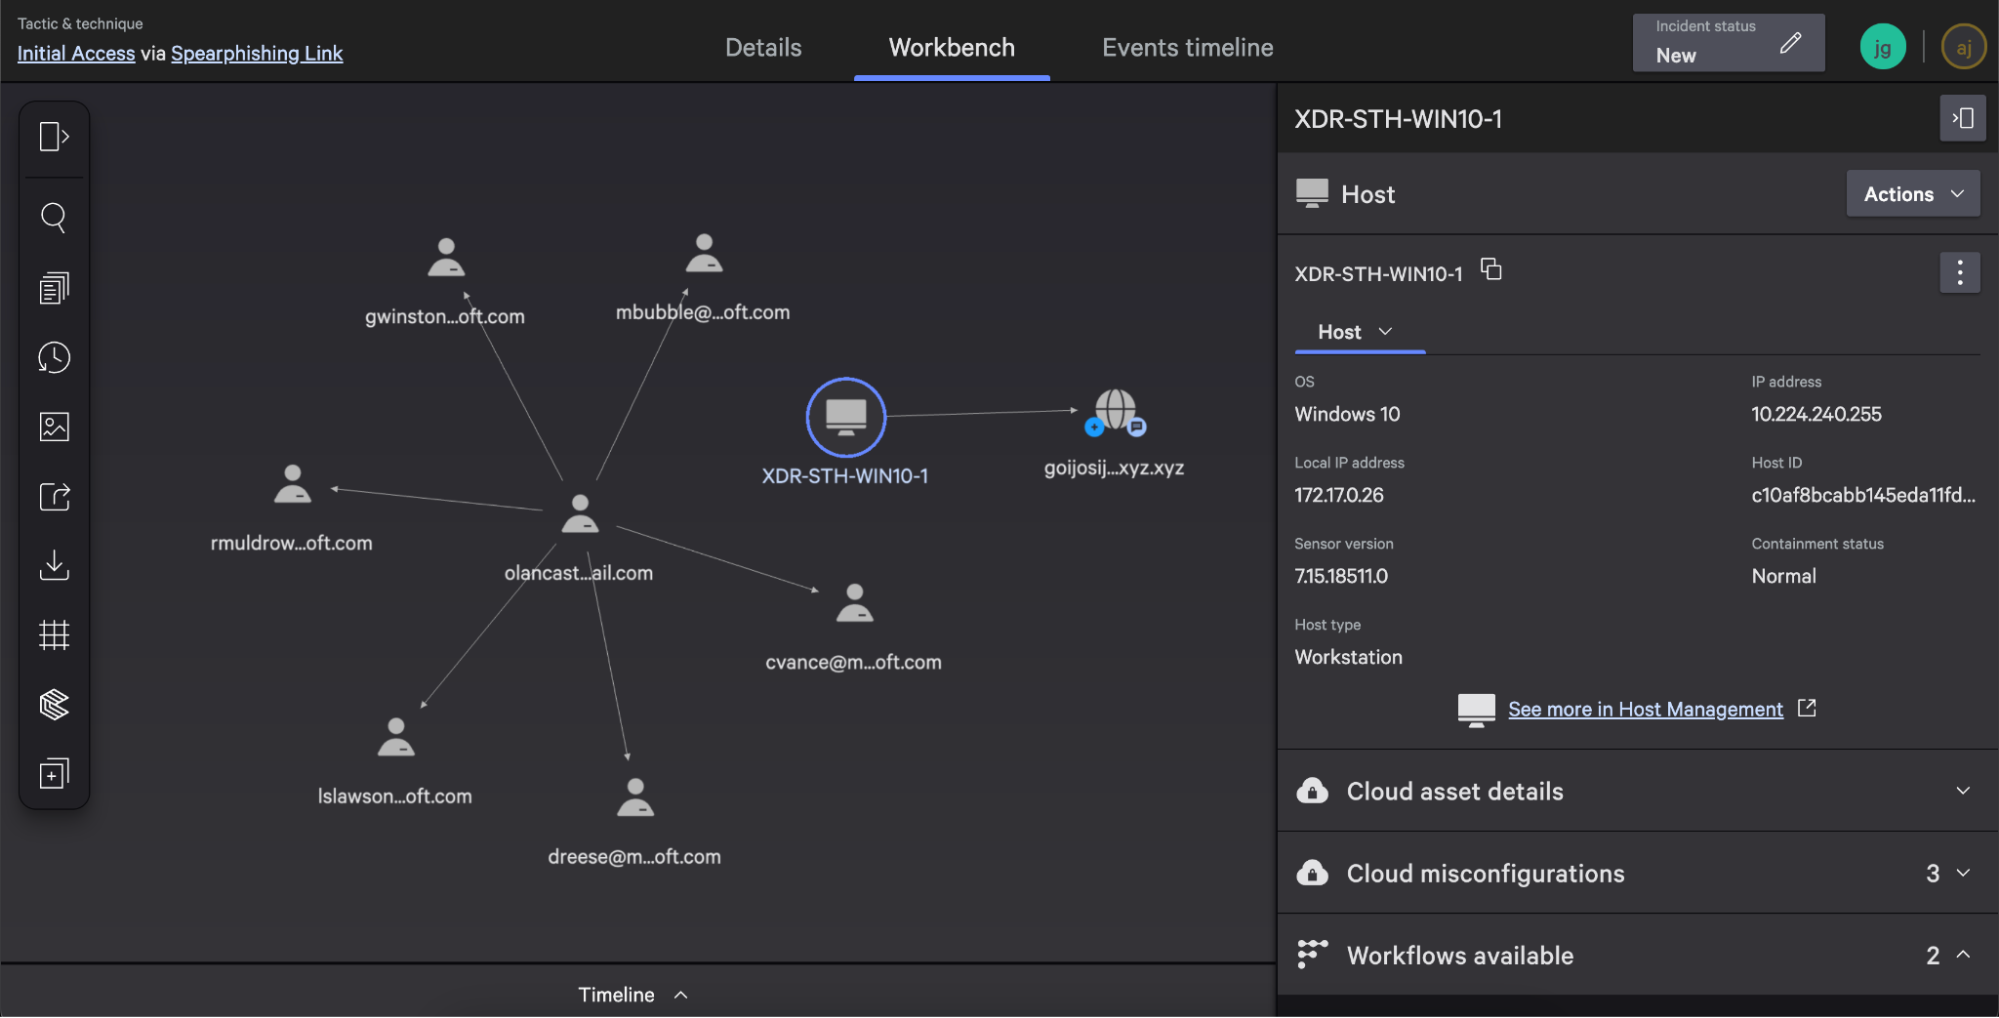
Task: Click the local IP 172.17.0.26
Action: (1339, 495)
